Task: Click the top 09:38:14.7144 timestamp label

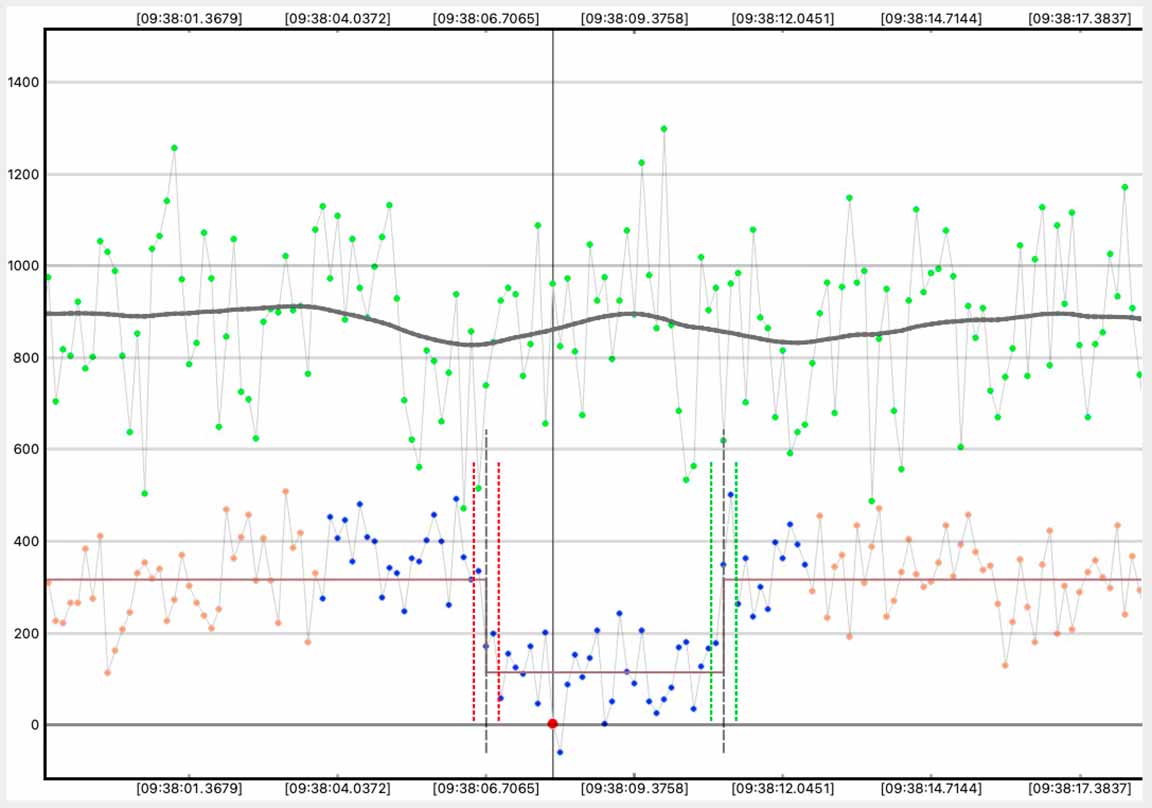Action: 931,18
